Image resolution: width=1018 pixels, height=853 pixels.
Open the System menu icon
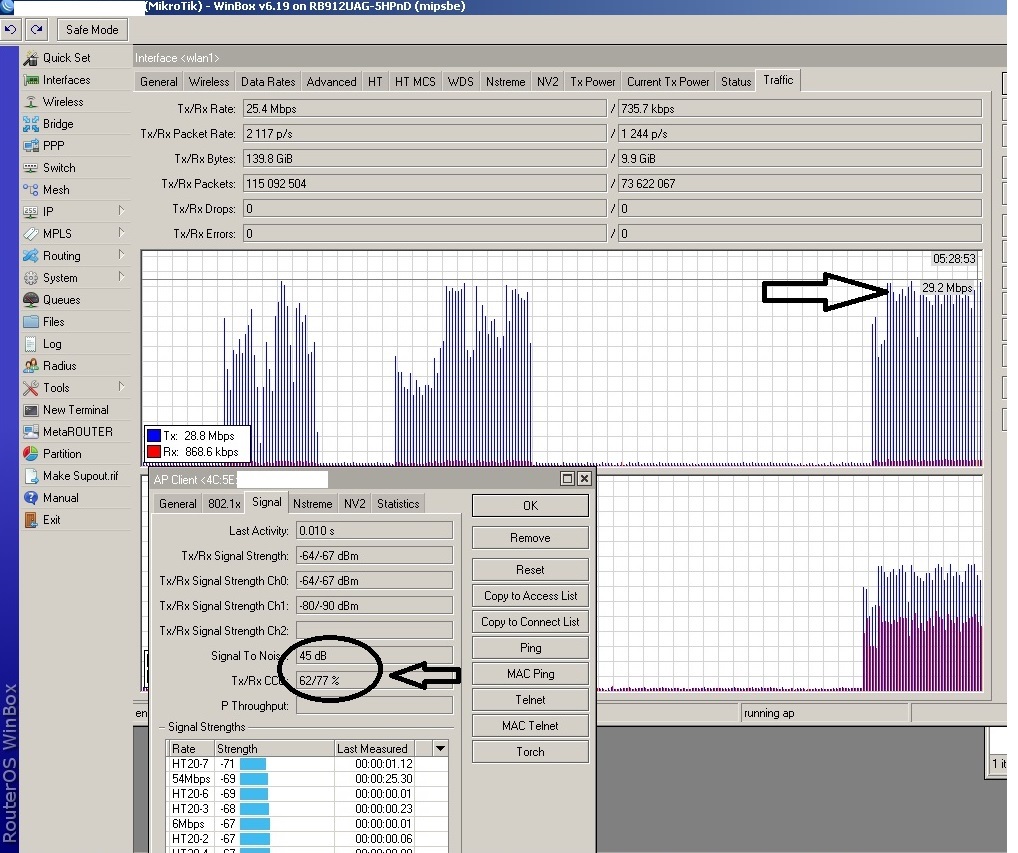(31, 278)
